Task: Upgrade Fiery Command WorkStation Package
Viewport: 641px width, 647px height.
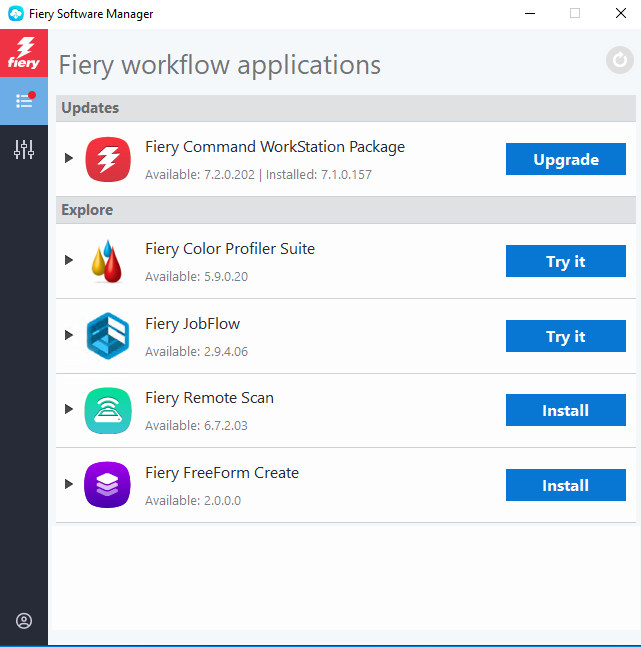Action: pyautogui.click(x=565, y=159)
